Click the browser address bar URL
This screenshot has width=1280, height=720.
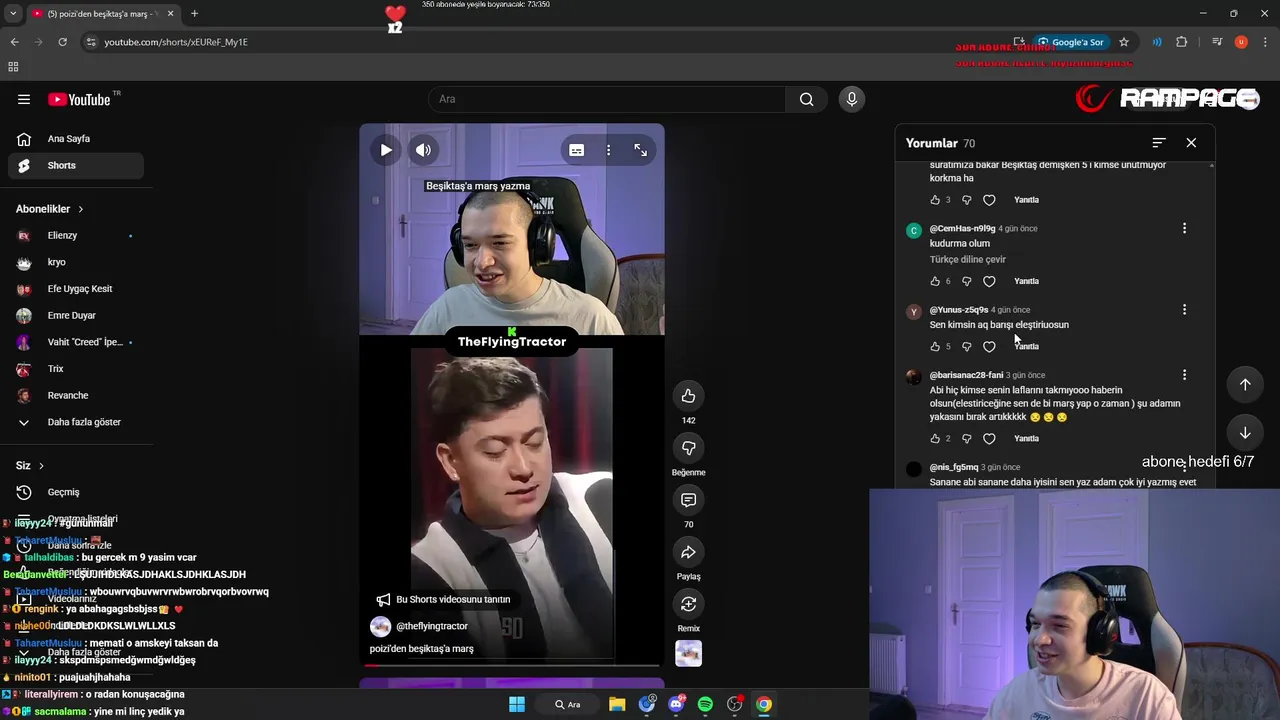coord(176,42)
